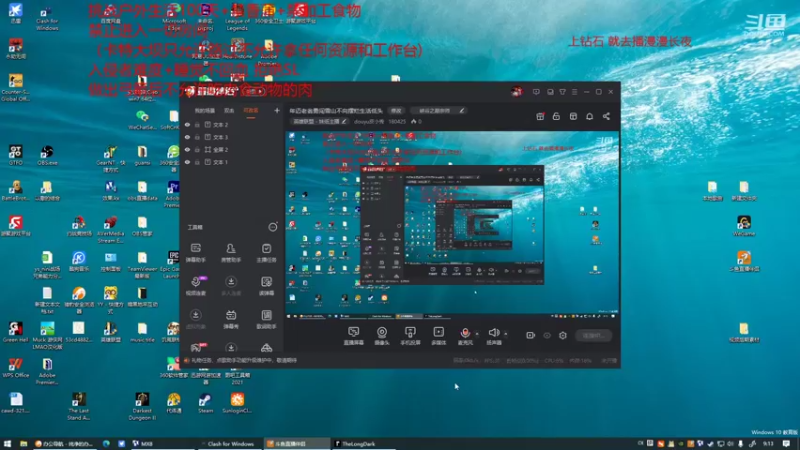Open the message icon in title bar

coord(536,92)
